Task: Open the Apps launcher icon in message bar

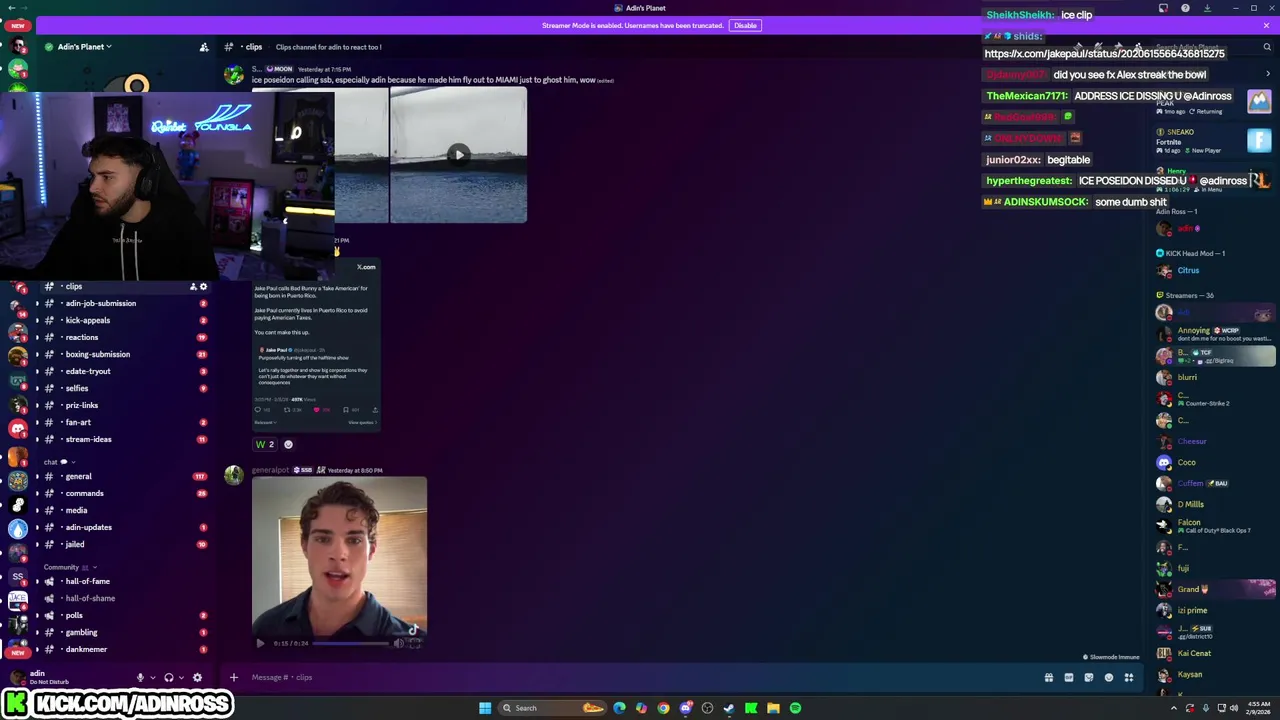Action: click(1128, 677)
